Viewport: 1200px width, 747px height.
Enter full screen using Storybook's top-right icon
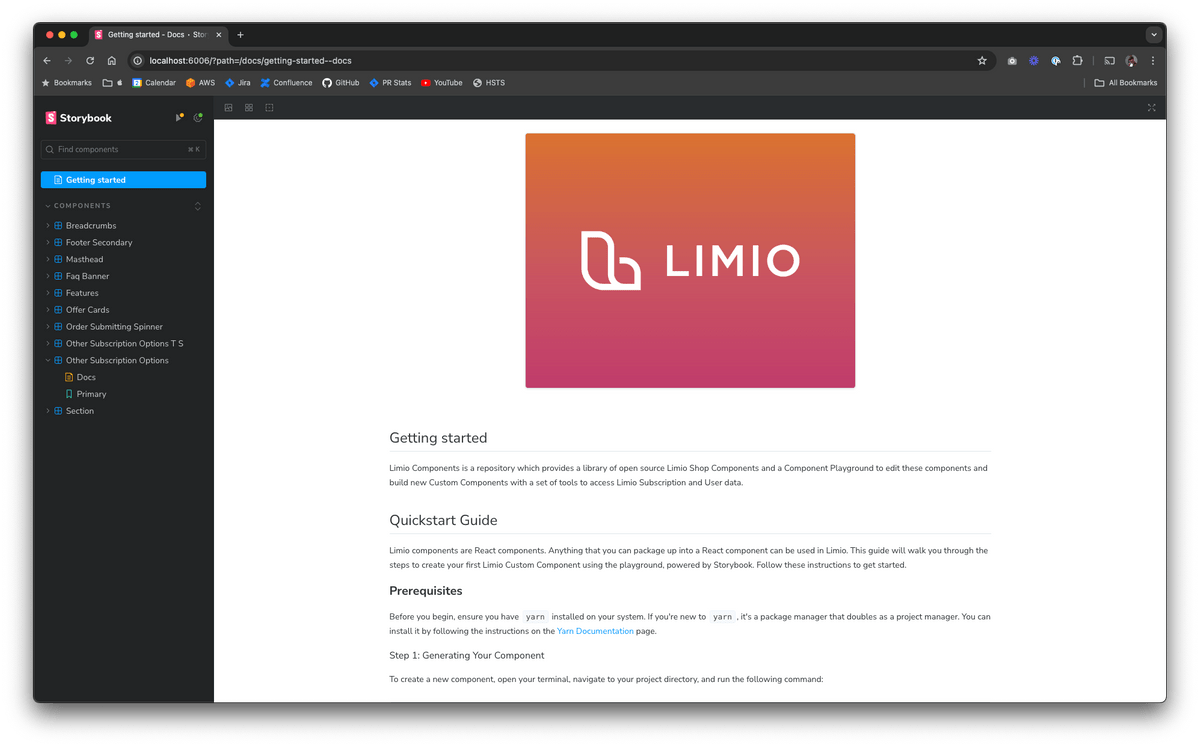(x=1151, y=108)
